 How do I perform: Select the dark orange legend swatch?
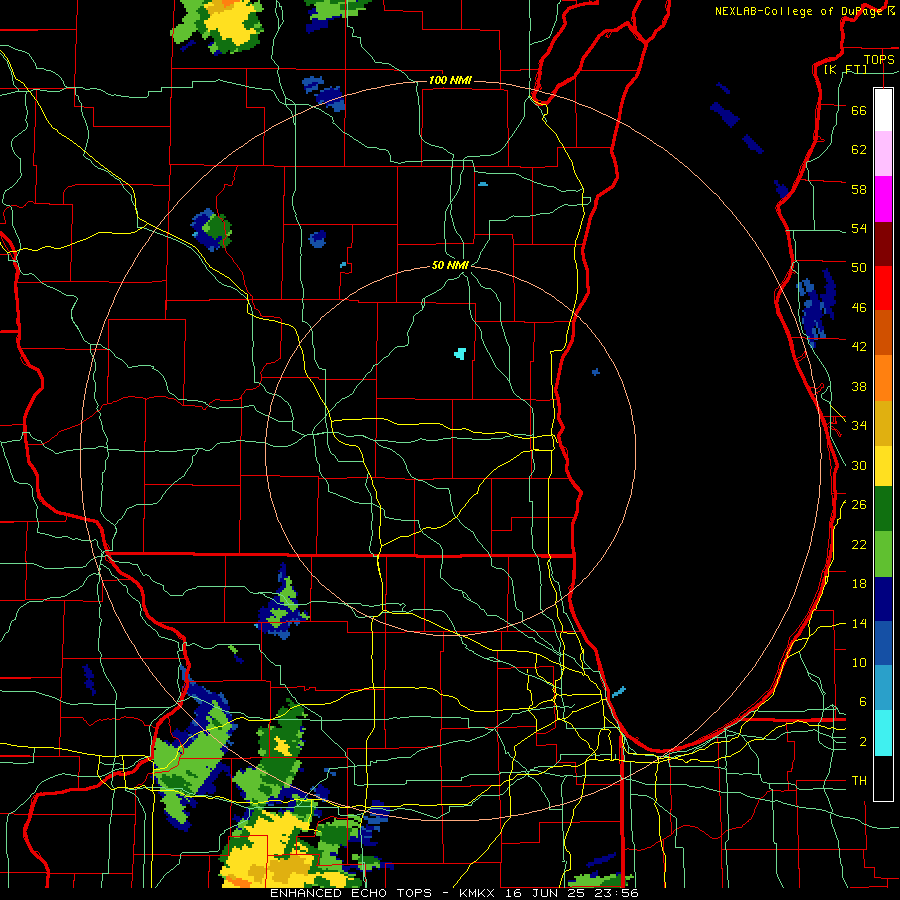point(883,332)
